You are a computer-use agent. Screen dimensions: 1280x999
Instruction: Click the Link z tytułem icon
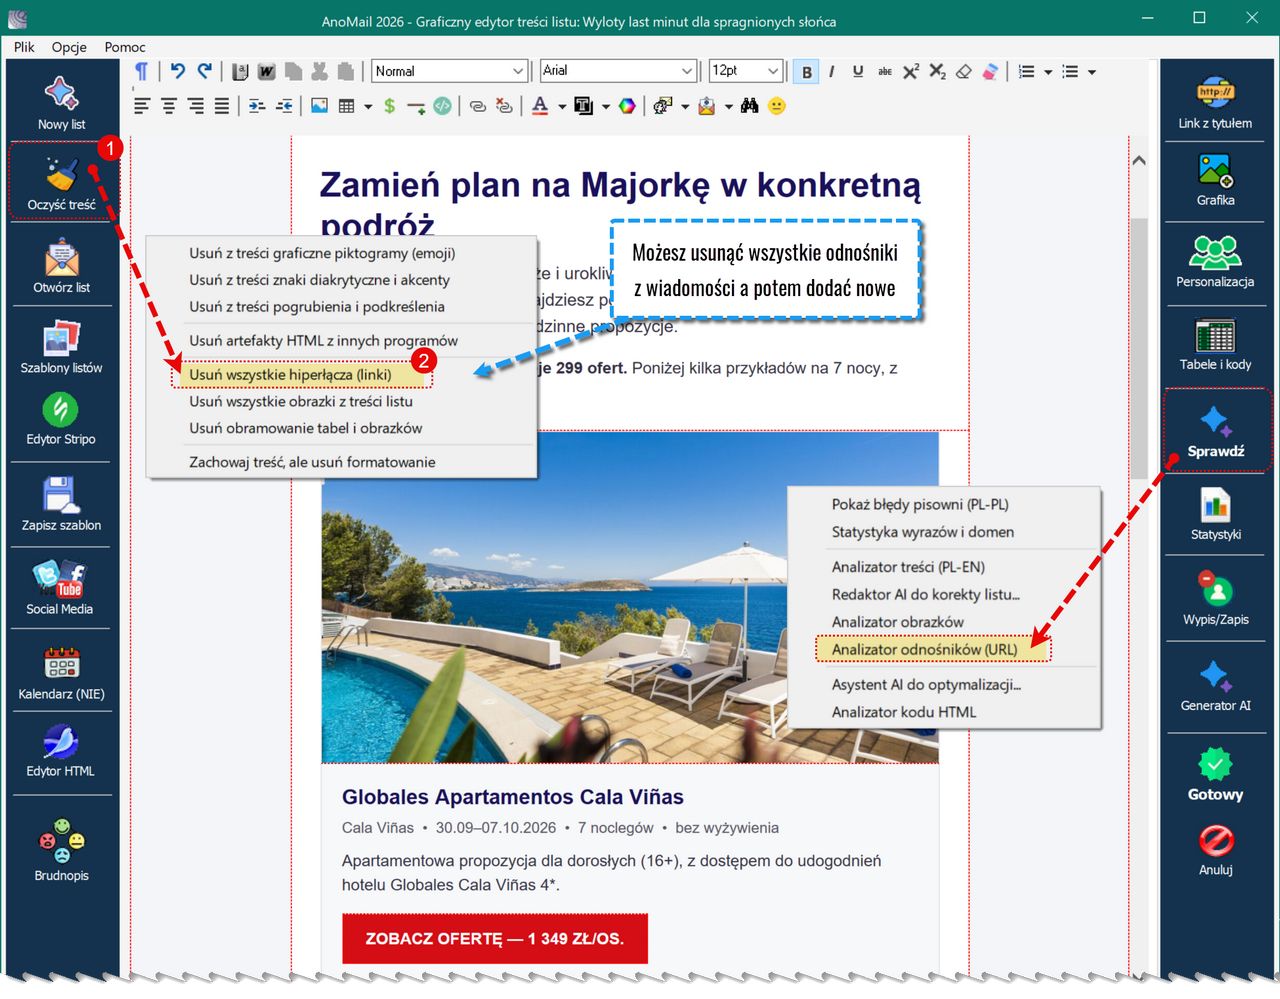pyautogui.click(x=1215, y=102)
